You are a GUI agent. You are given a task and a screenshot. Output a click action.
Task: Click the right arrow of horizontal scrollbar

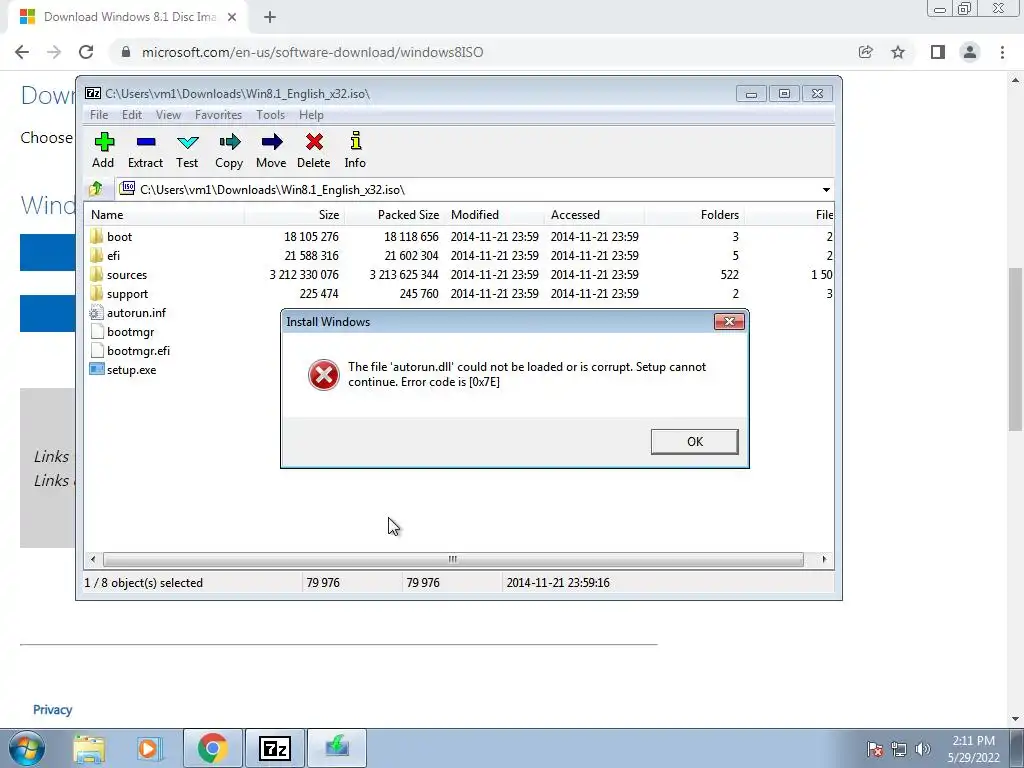[824, 560]
